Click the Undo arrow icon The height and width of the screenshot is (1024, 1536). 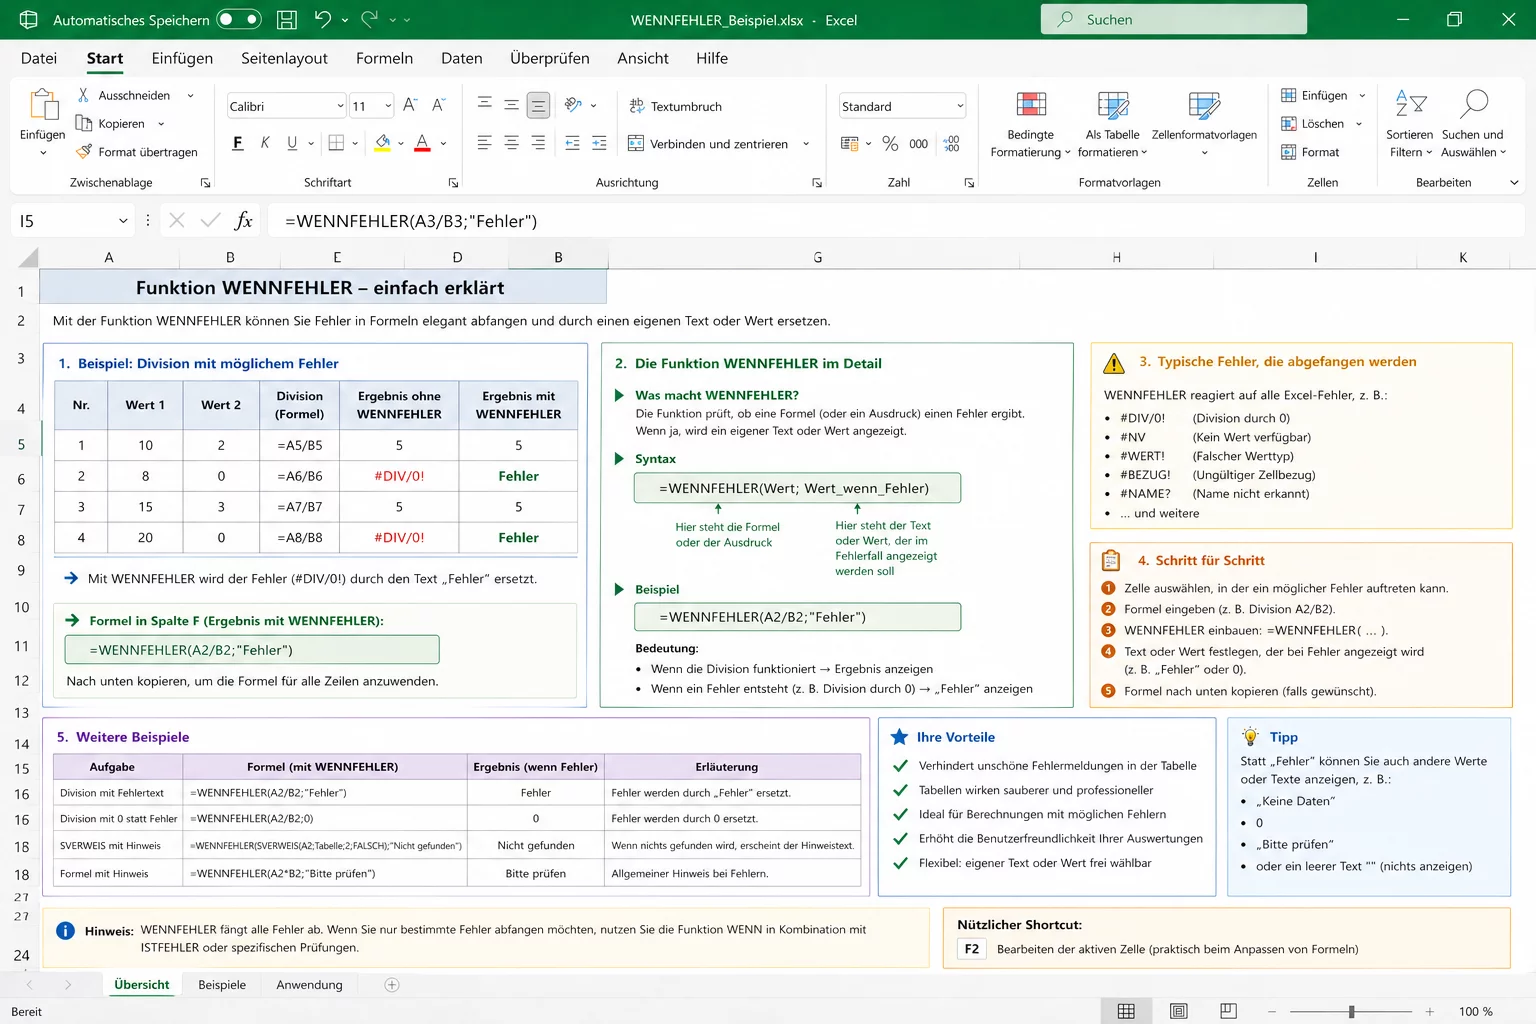tap(322, 19)
